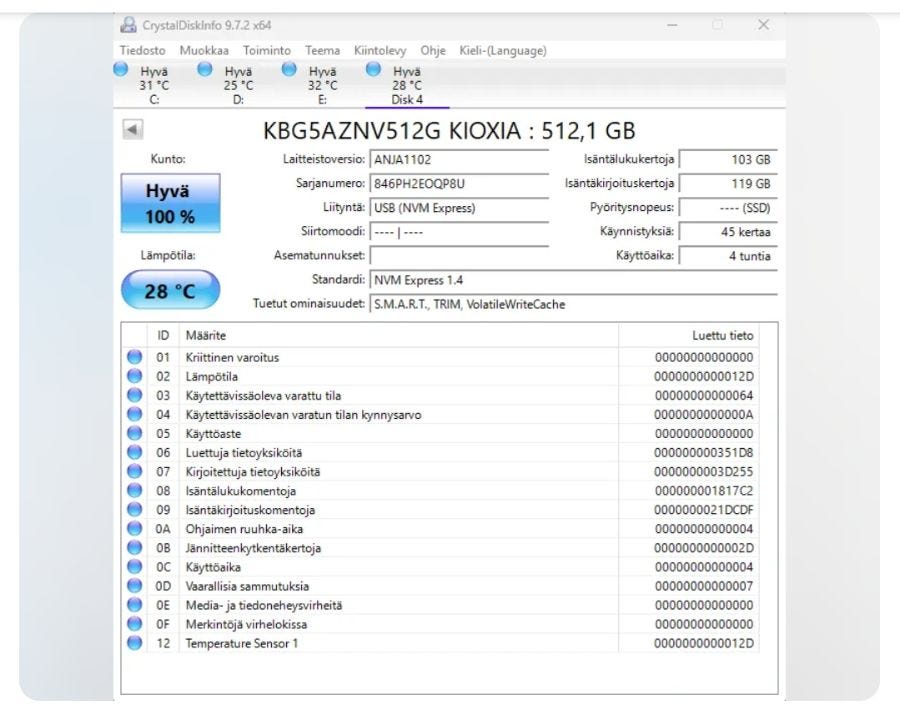
Task: Select the blue status icon for drive E:
Action: 290,68
